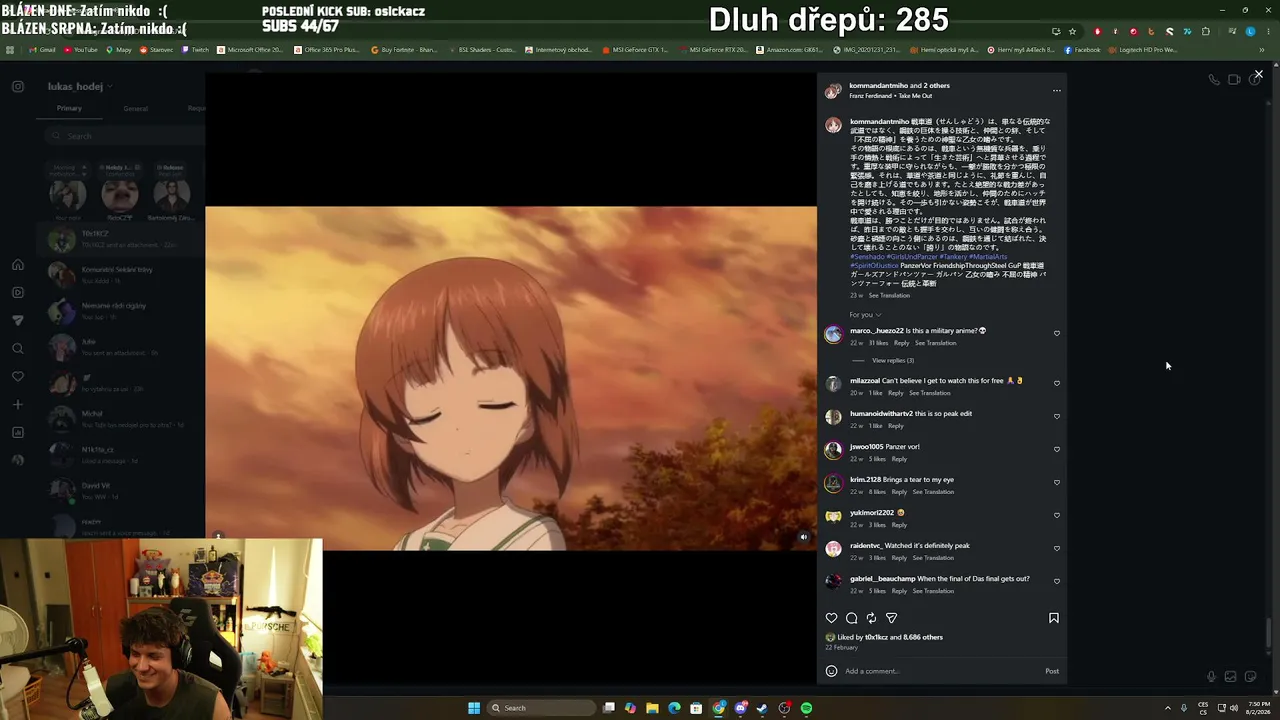Reply to marco._huezo22's comment
The width and height of the screenshot is (1280, 720).
(x=901, y=343)
